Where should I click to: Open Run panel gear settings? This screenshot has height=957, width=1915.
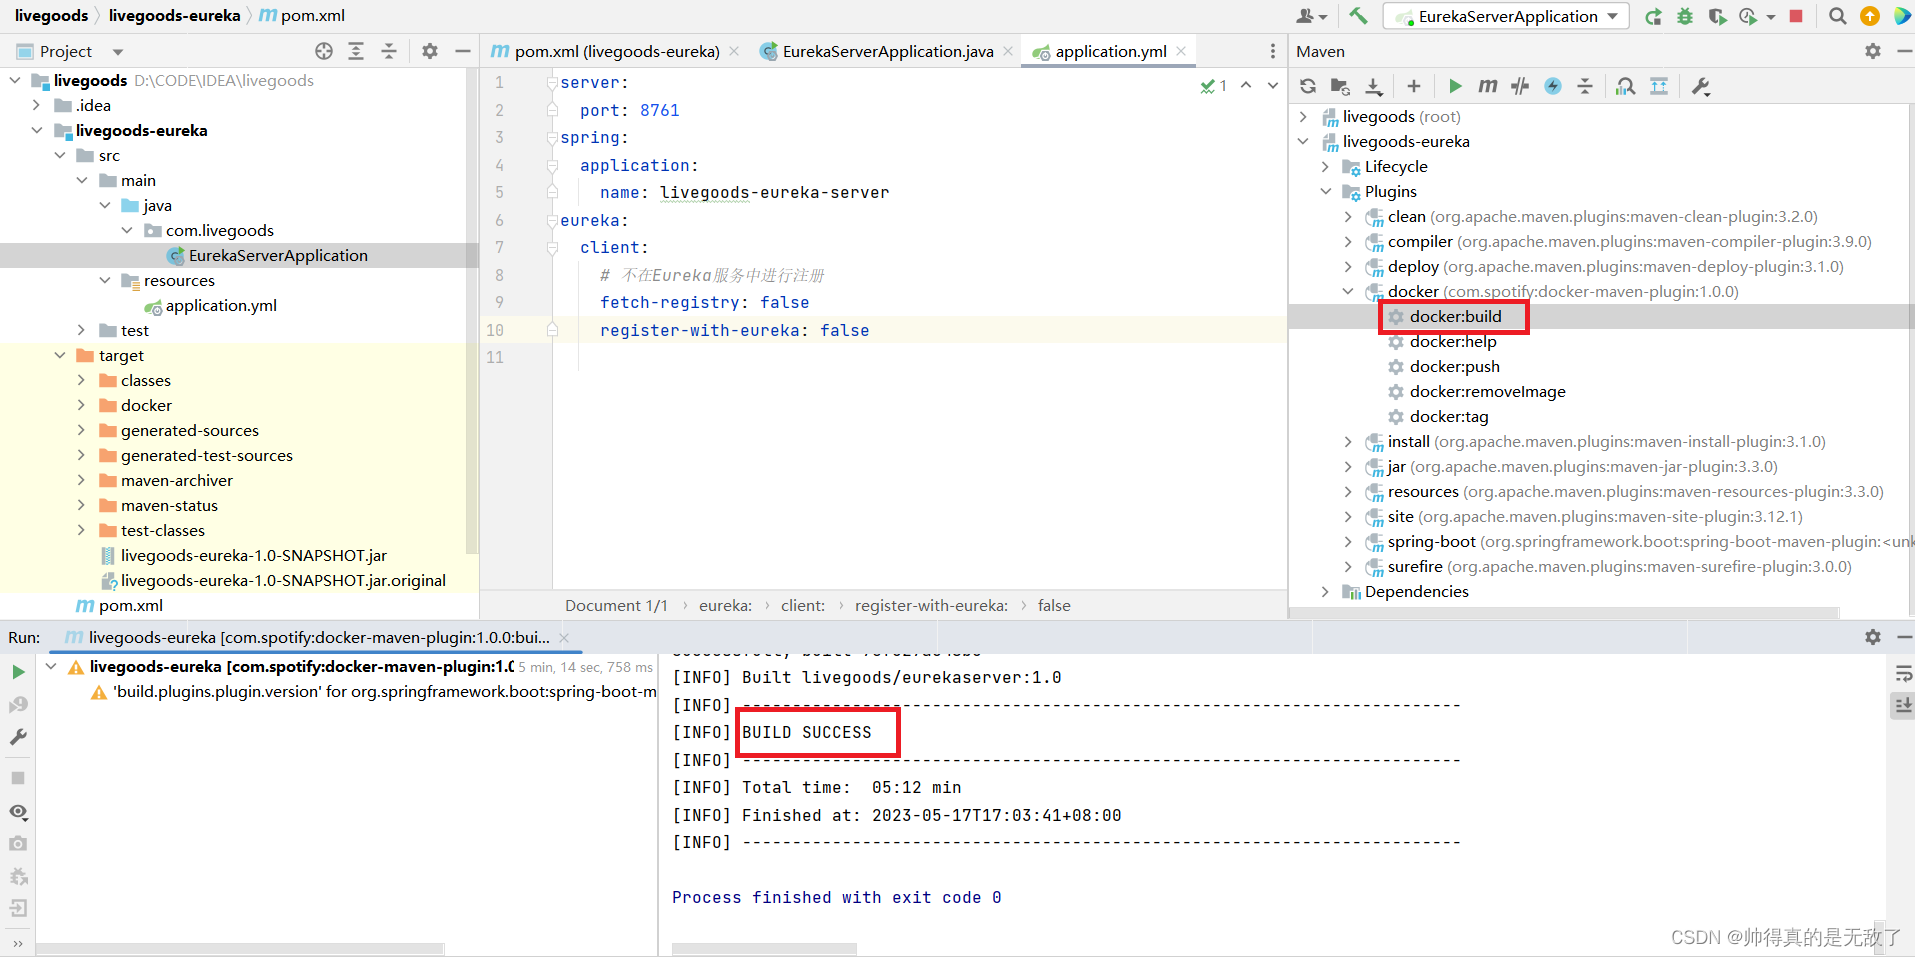coord(1873,637)
